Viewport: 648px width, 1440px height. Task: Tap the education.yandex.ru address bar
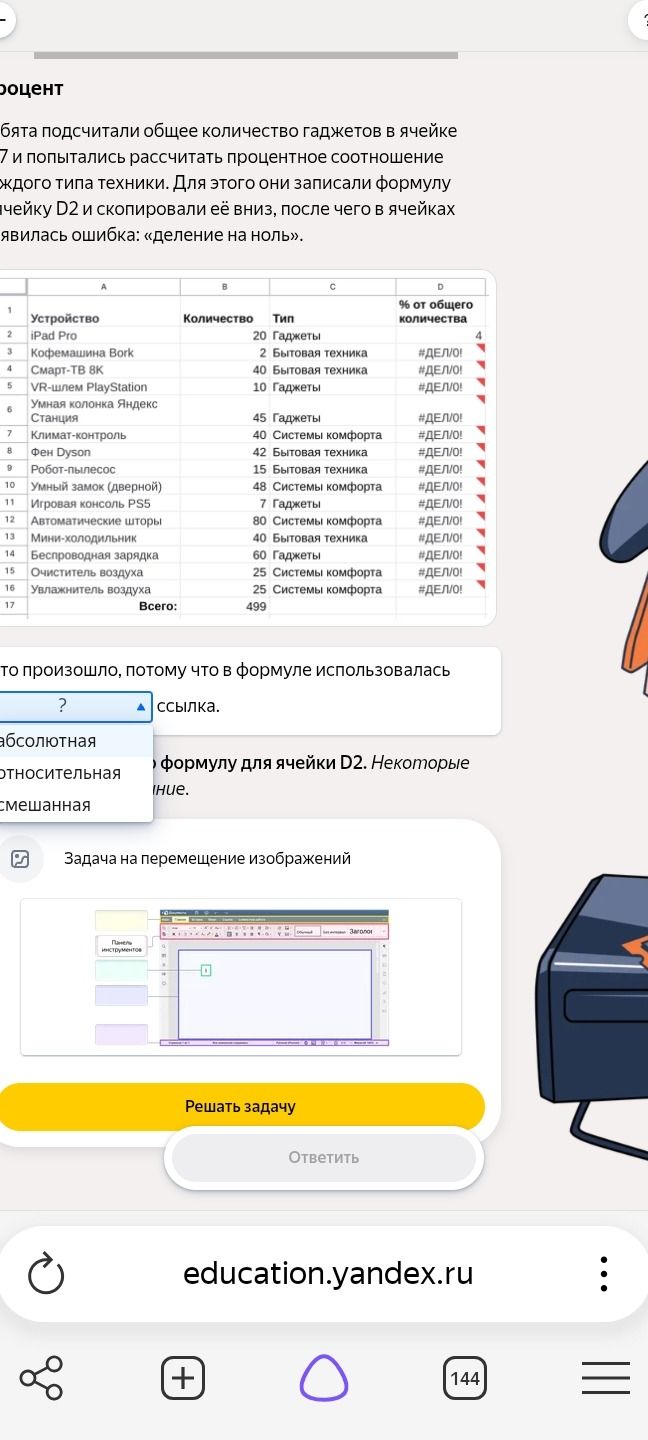pyautogui.click(x=328, y=1274)
